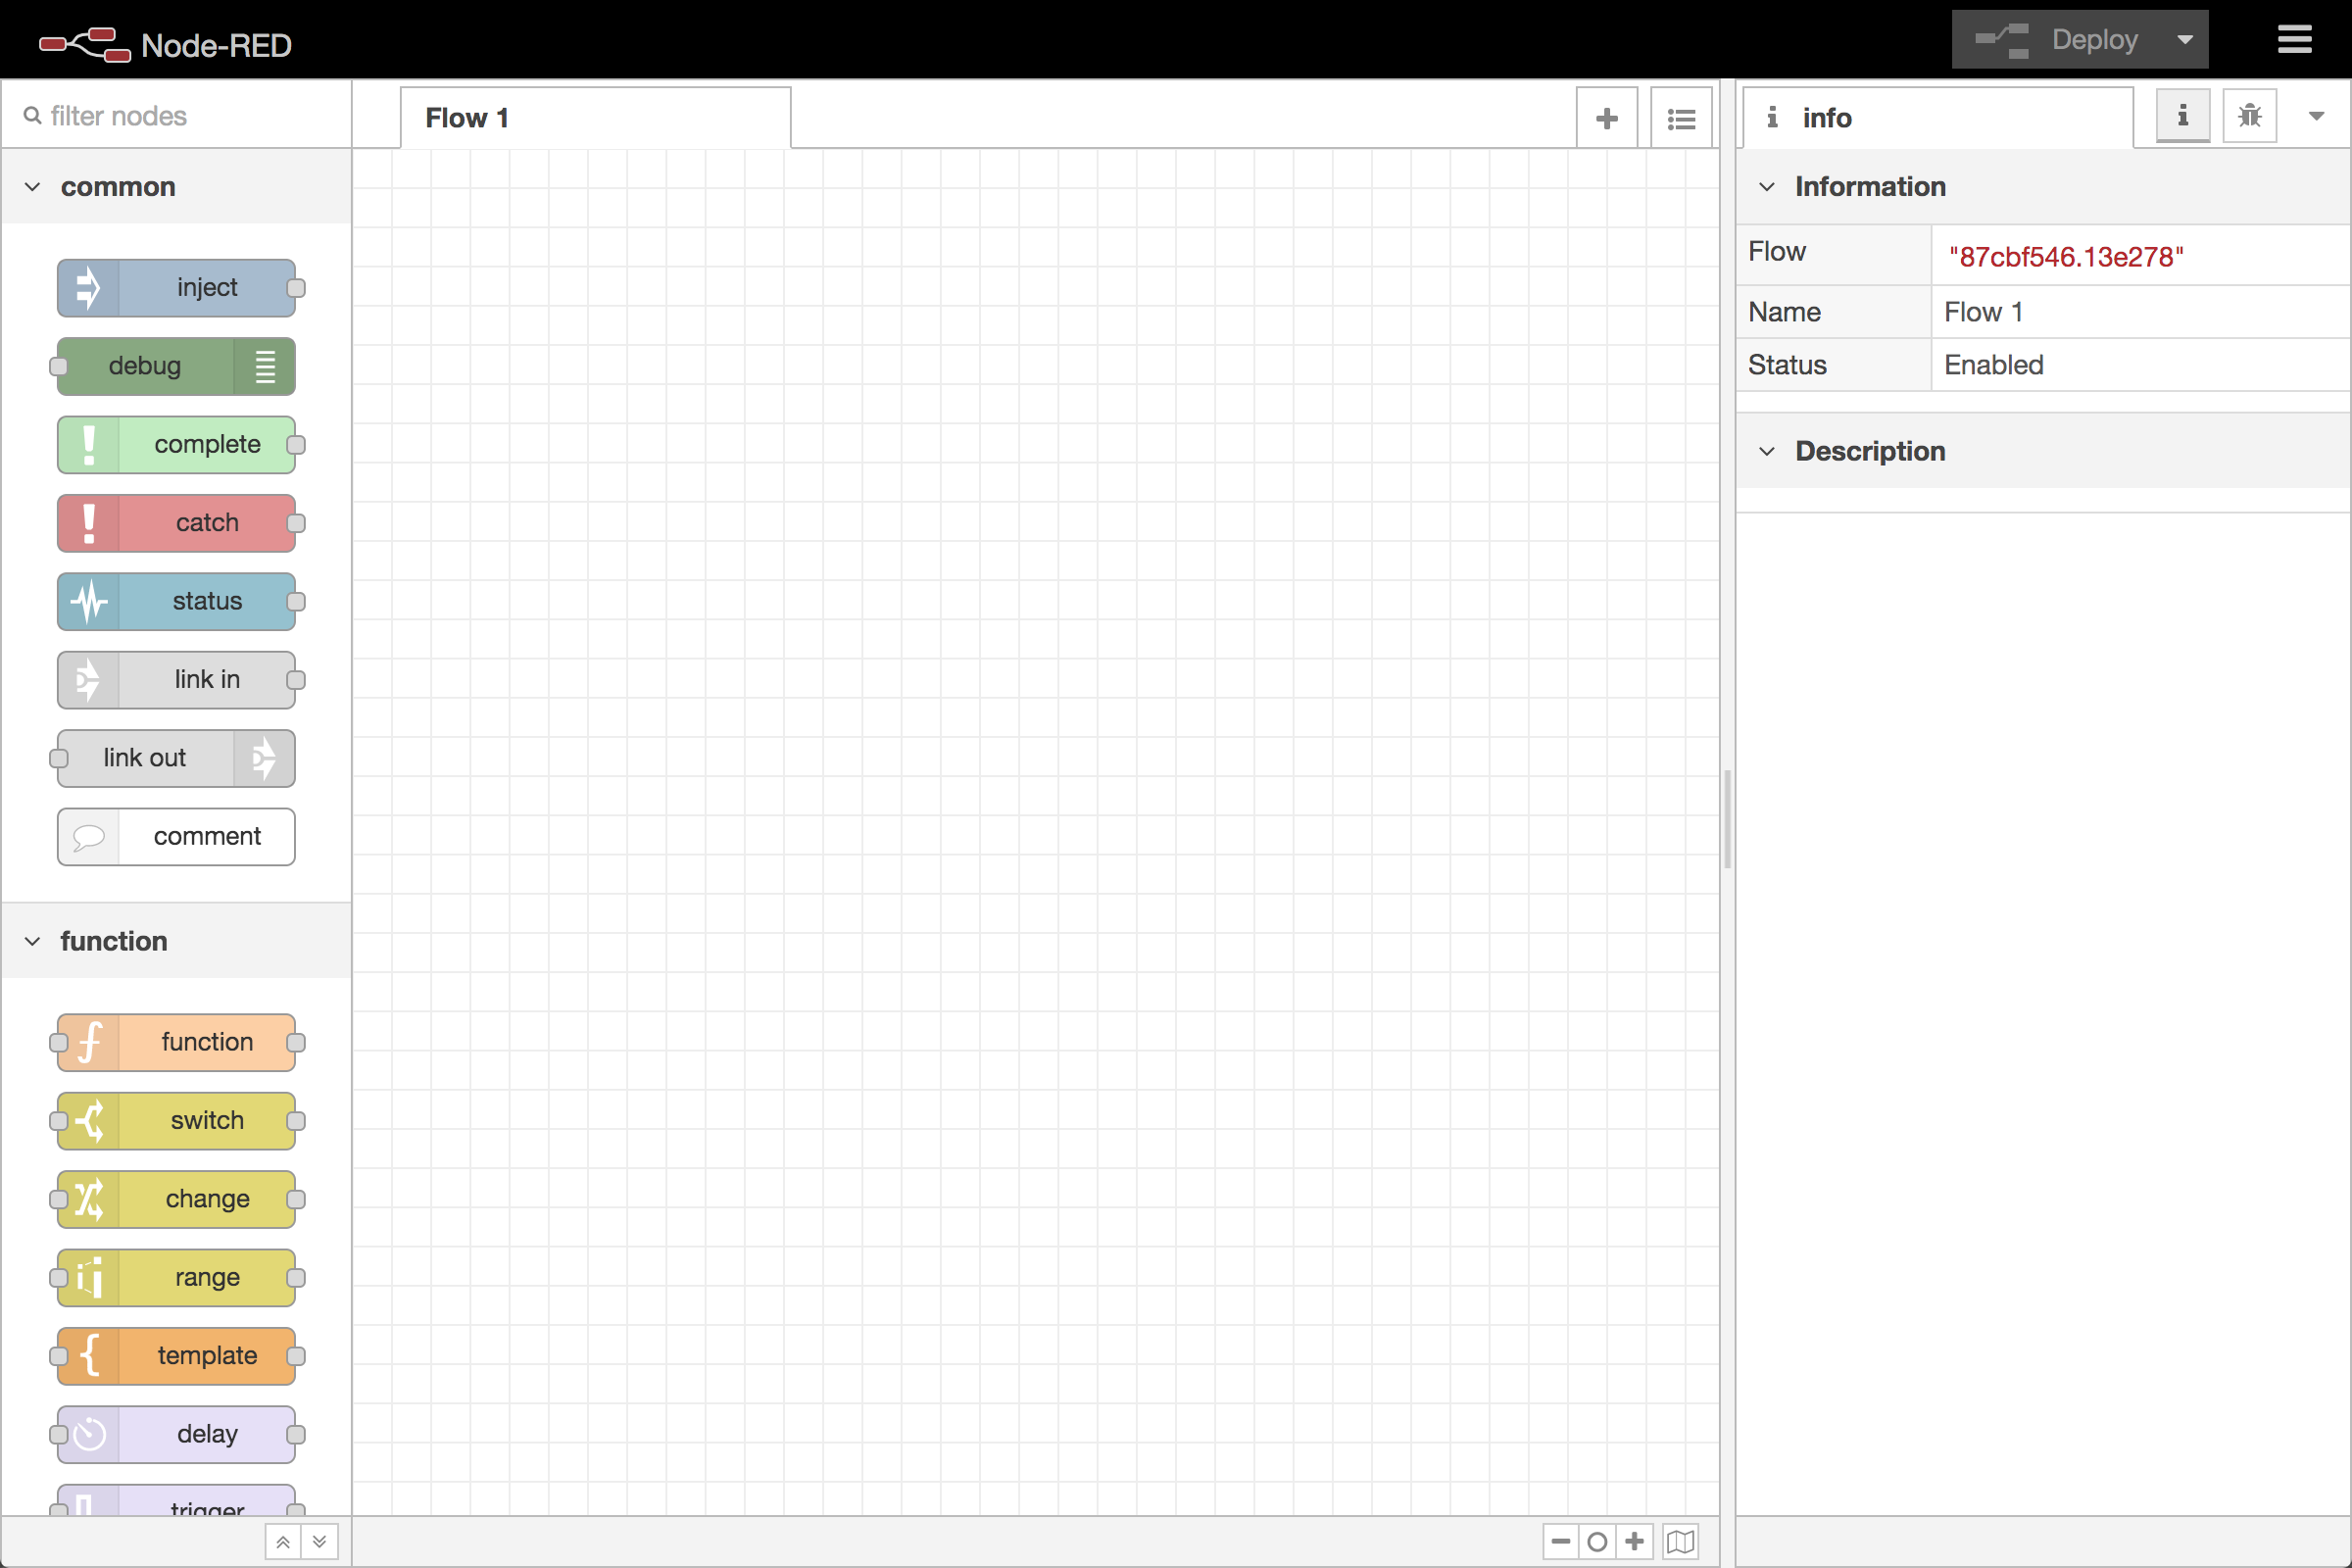Select the change node in the palette

click(x=176, y=1199)
